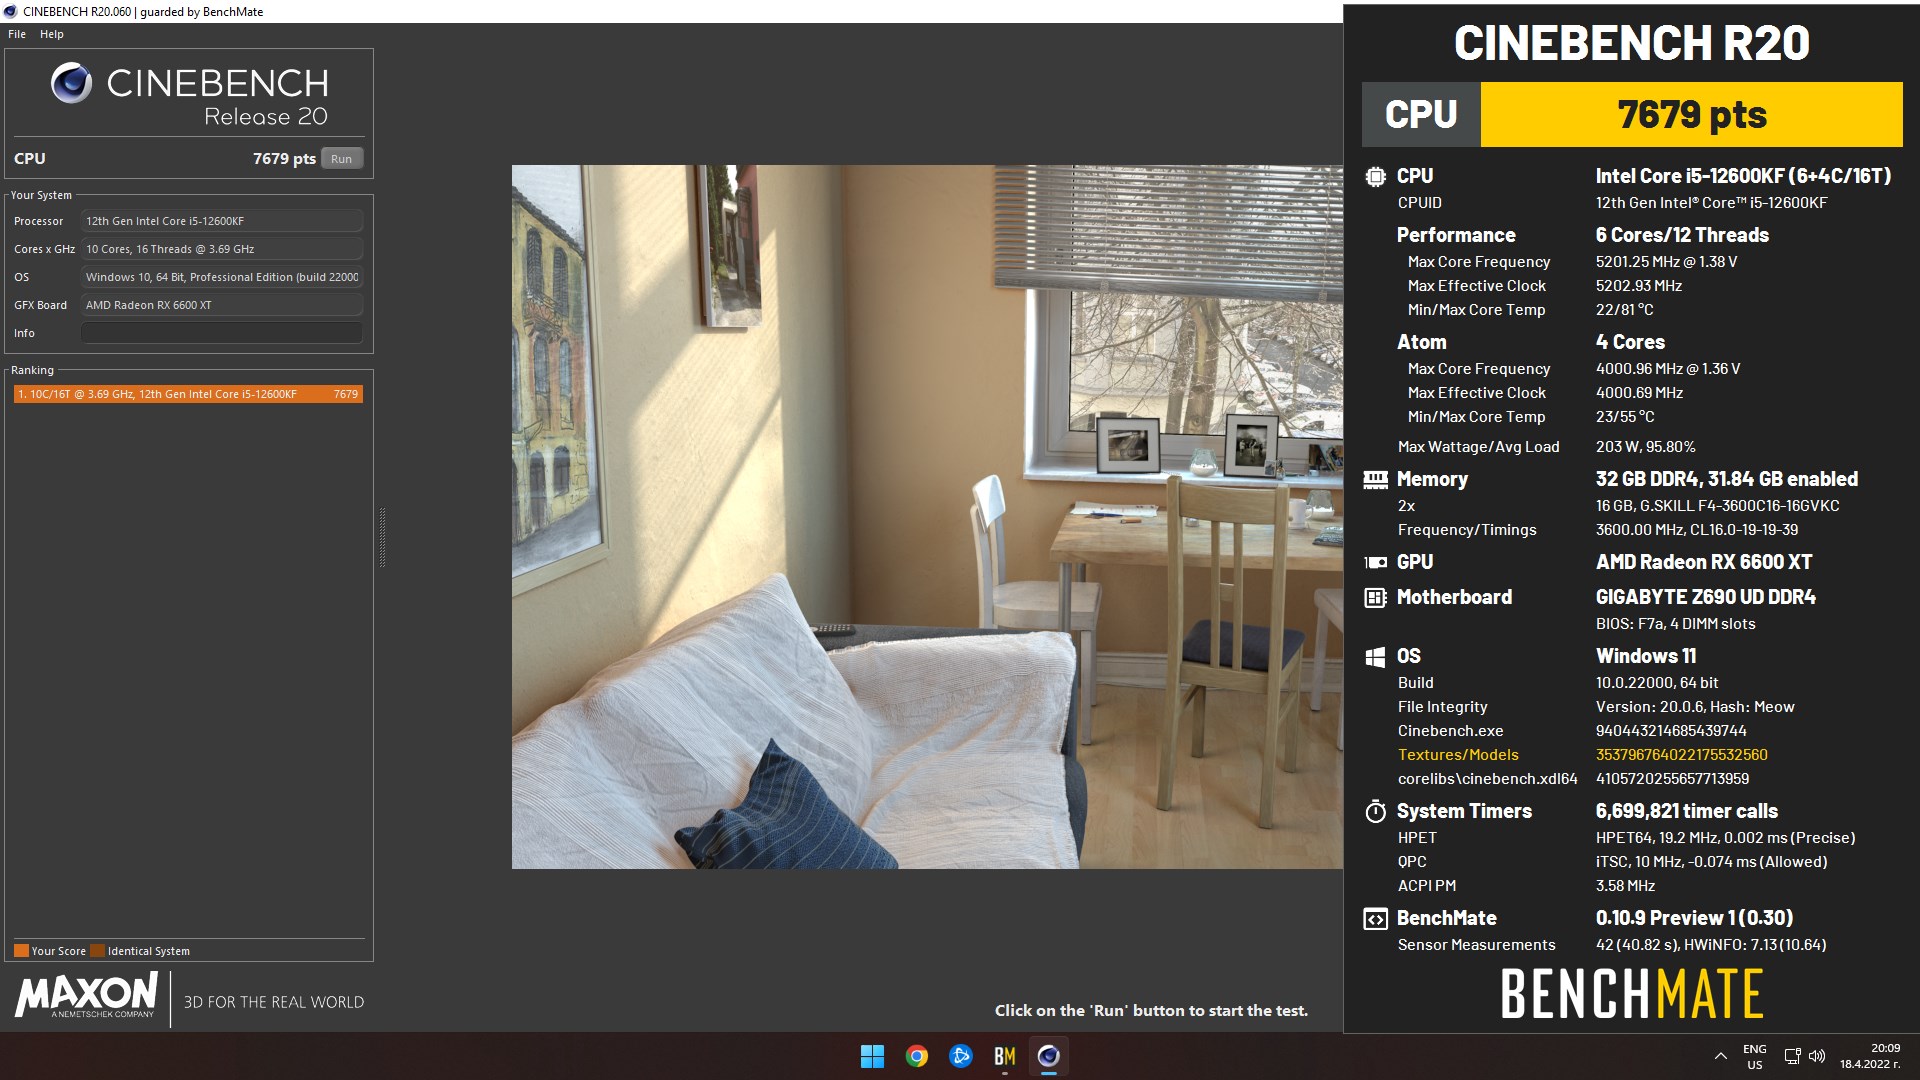Click the ENG US language indicator
This screenshot has width=1920, height=1080.
[1755, 1057]
